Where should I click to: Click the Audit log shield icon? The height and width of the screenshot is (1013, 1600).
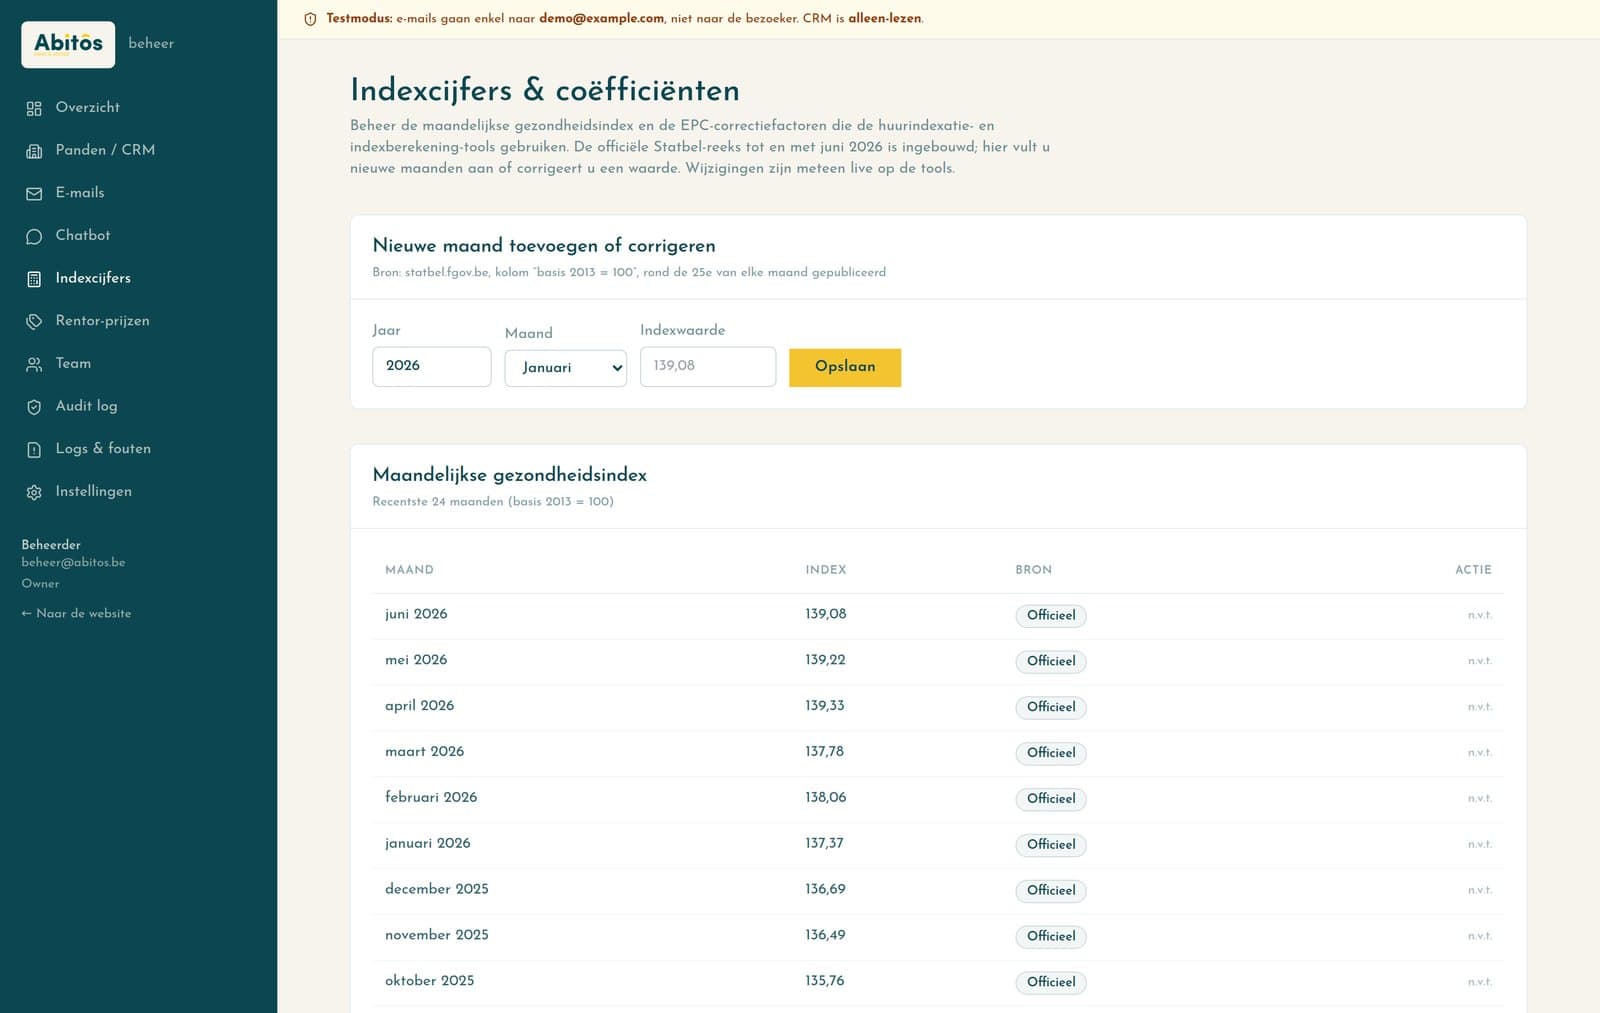[x=34, y=407]
